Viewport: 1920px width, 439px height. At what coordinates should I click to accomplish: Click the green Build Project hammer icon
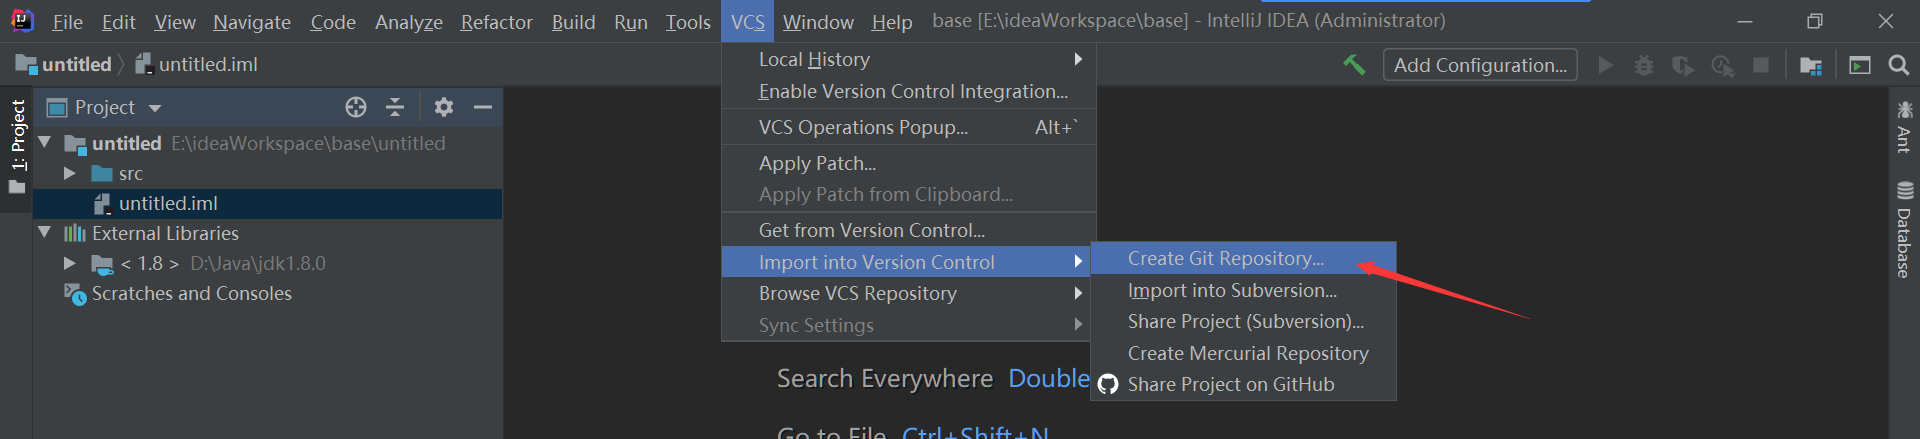[1354, 65]
